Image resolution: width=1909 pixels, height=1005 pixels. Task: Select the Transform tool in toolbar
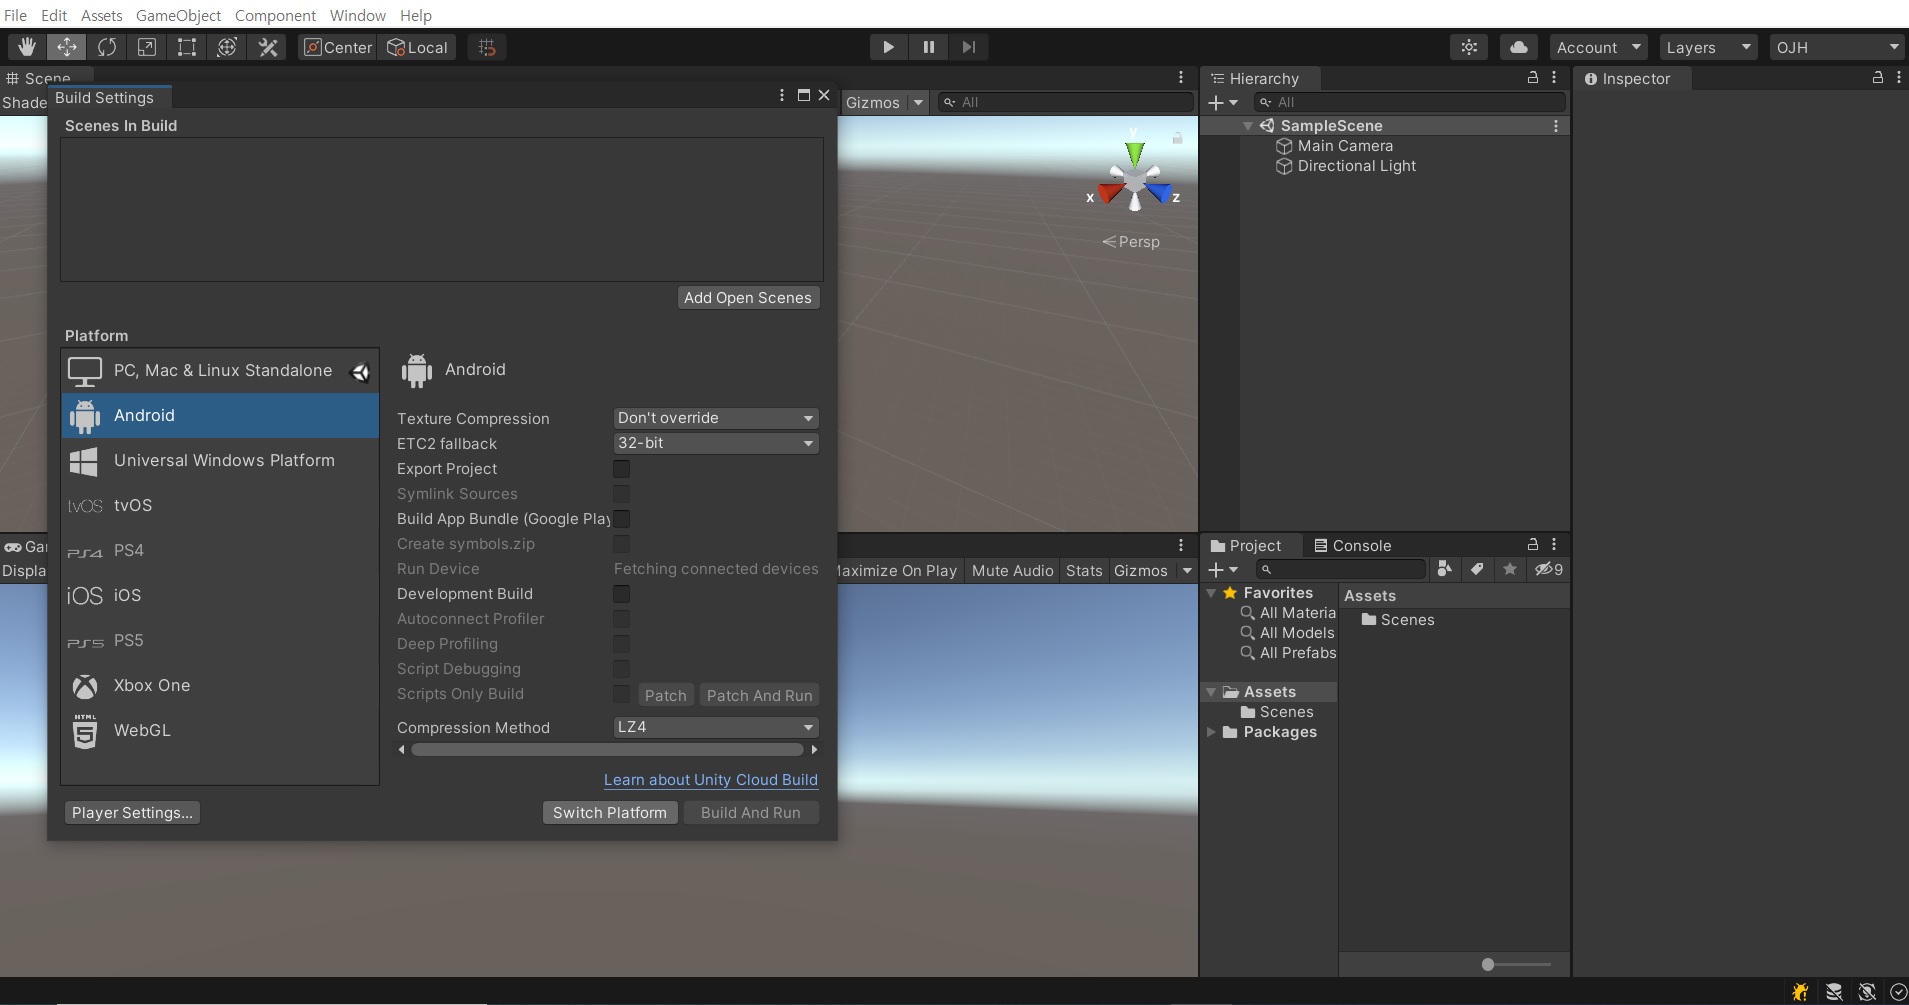tap(227, 47)
